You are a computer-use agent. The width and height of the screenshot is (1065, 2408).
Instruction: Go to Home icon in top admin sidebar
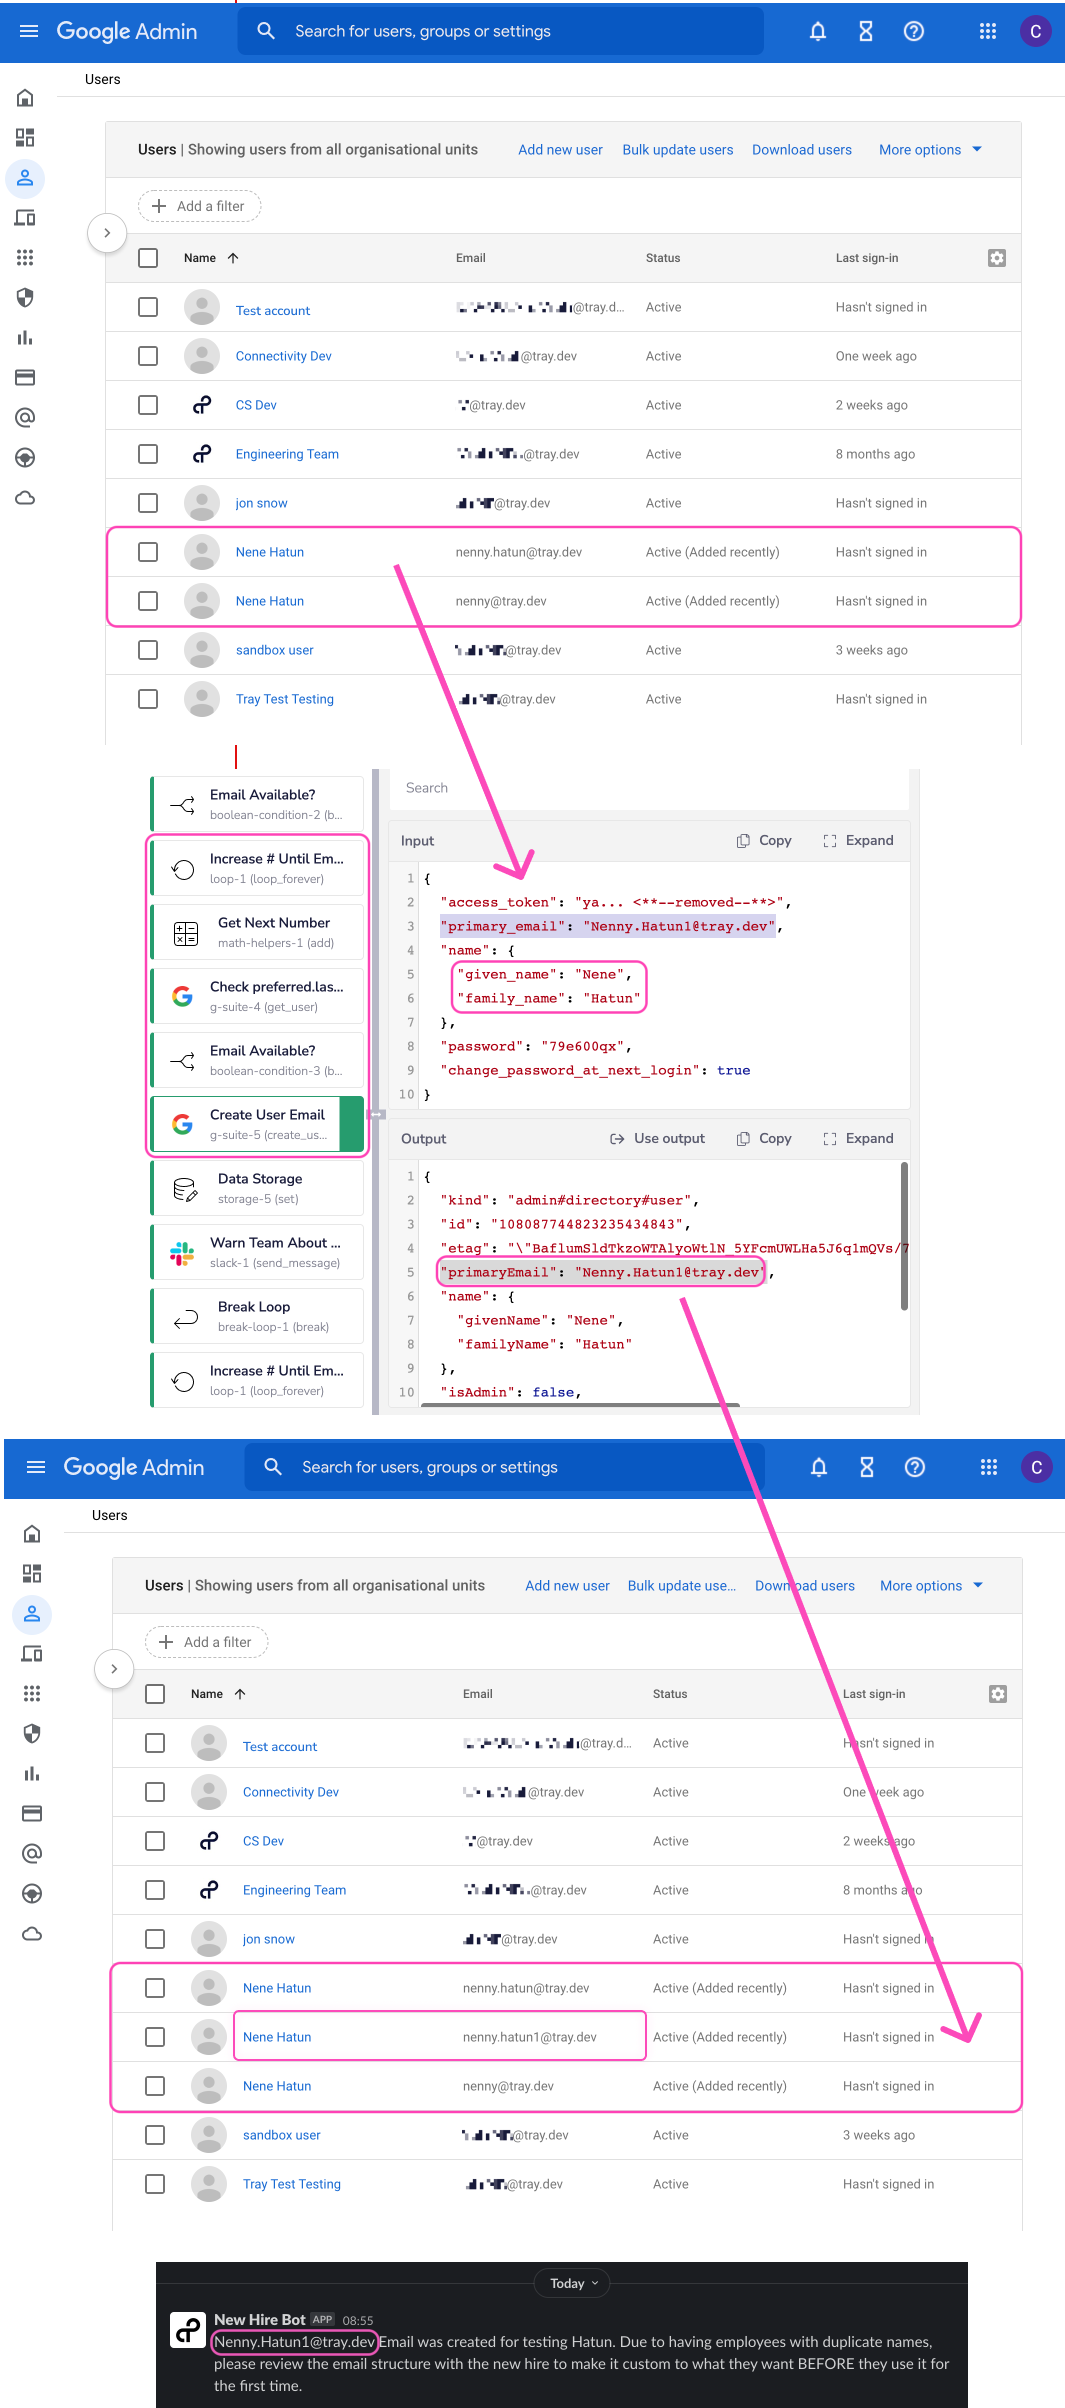(x=25, y=97)
